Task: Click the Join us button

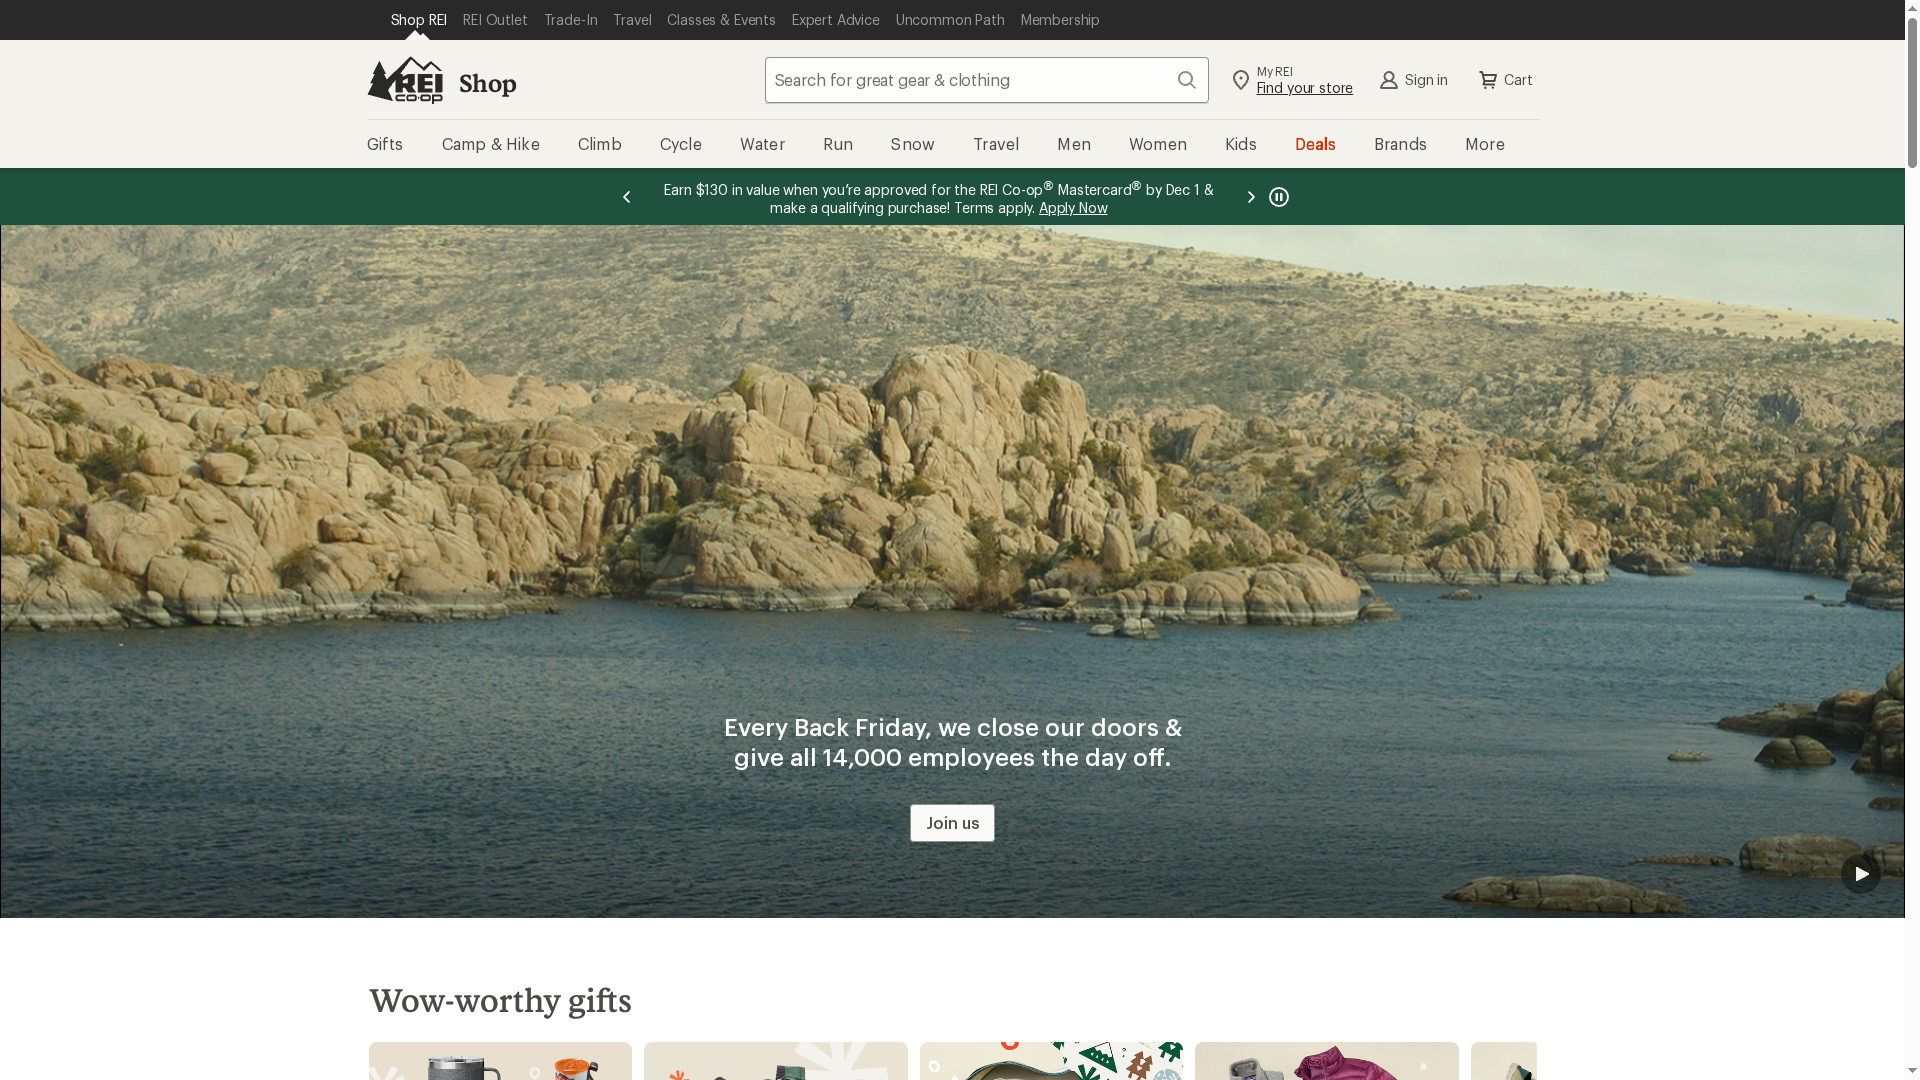Action: coord(951,823)
